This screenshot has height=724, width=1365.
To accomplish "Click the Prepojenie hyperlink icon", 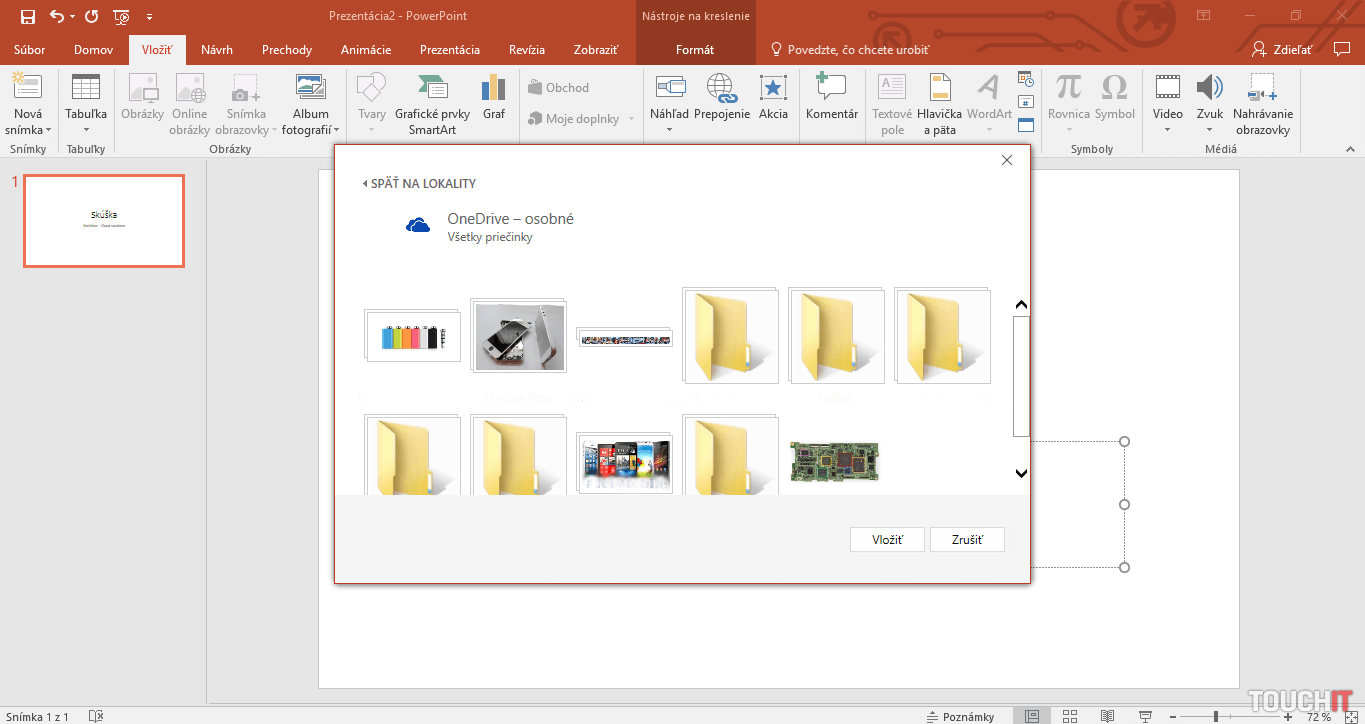I will tap(721, 88).
